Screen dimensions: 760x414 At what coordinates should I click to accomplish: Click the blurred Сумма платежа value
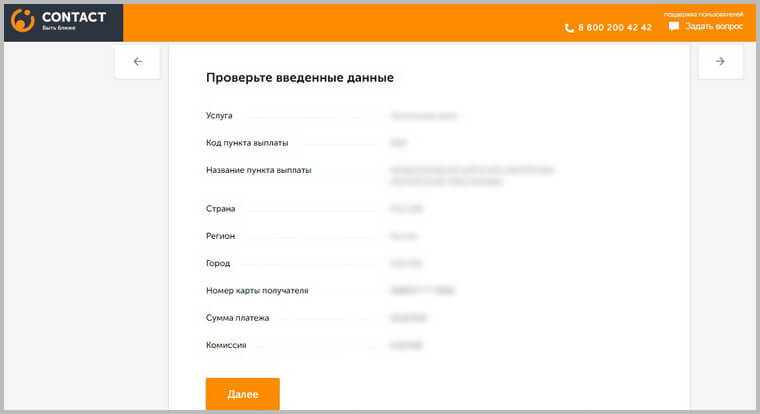409,318
